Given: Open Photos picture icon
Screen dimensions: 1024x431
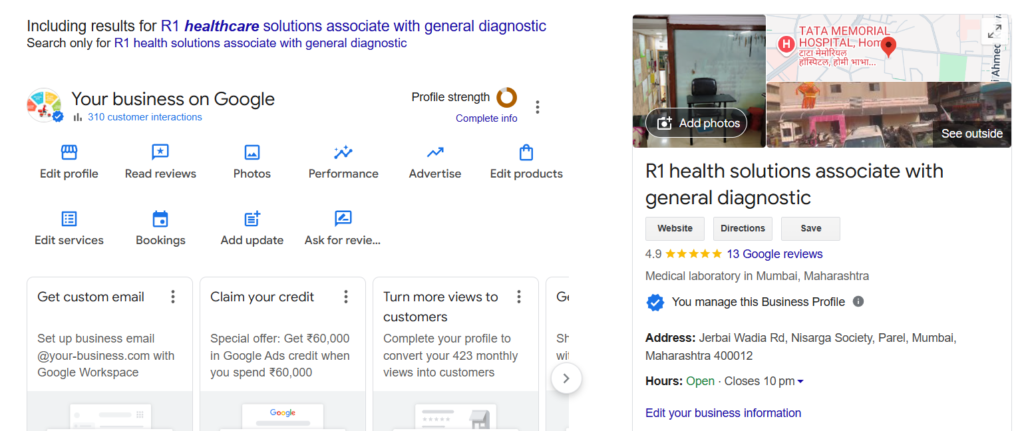Looking at the screenshot, I should click(252, 153).
